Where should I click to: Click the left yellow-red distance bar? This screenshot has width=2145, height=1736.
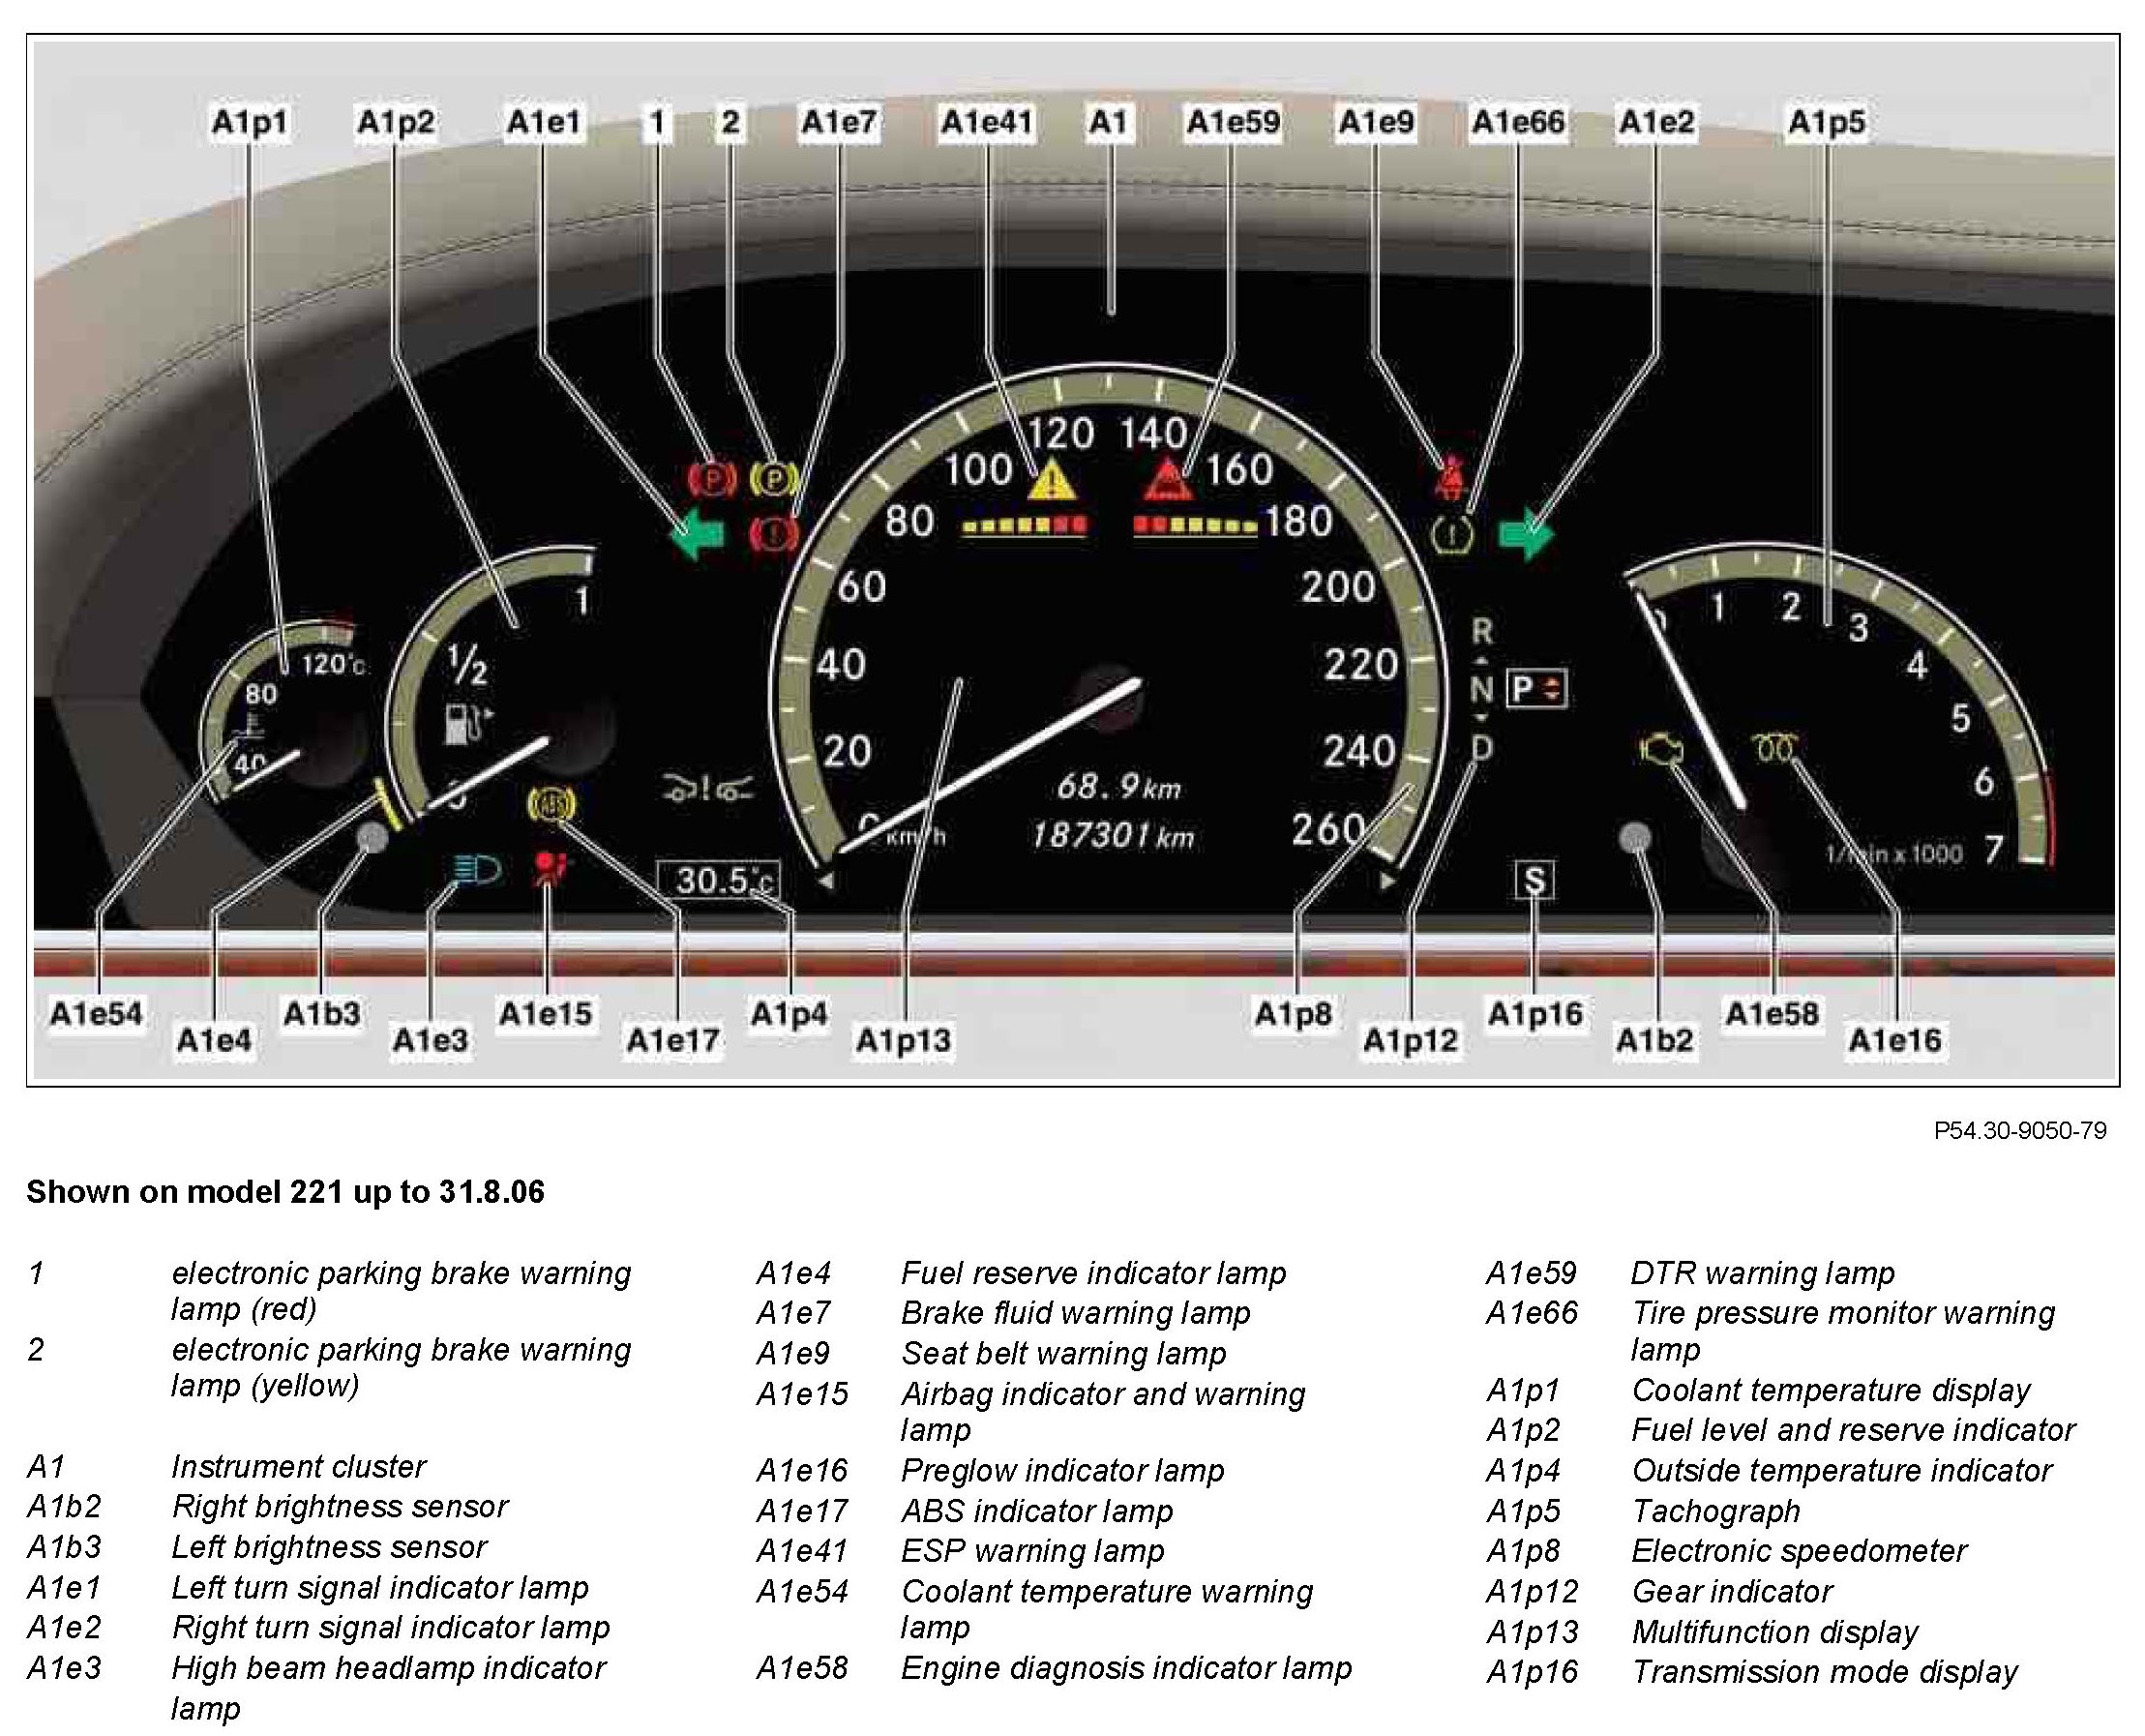1024,525
